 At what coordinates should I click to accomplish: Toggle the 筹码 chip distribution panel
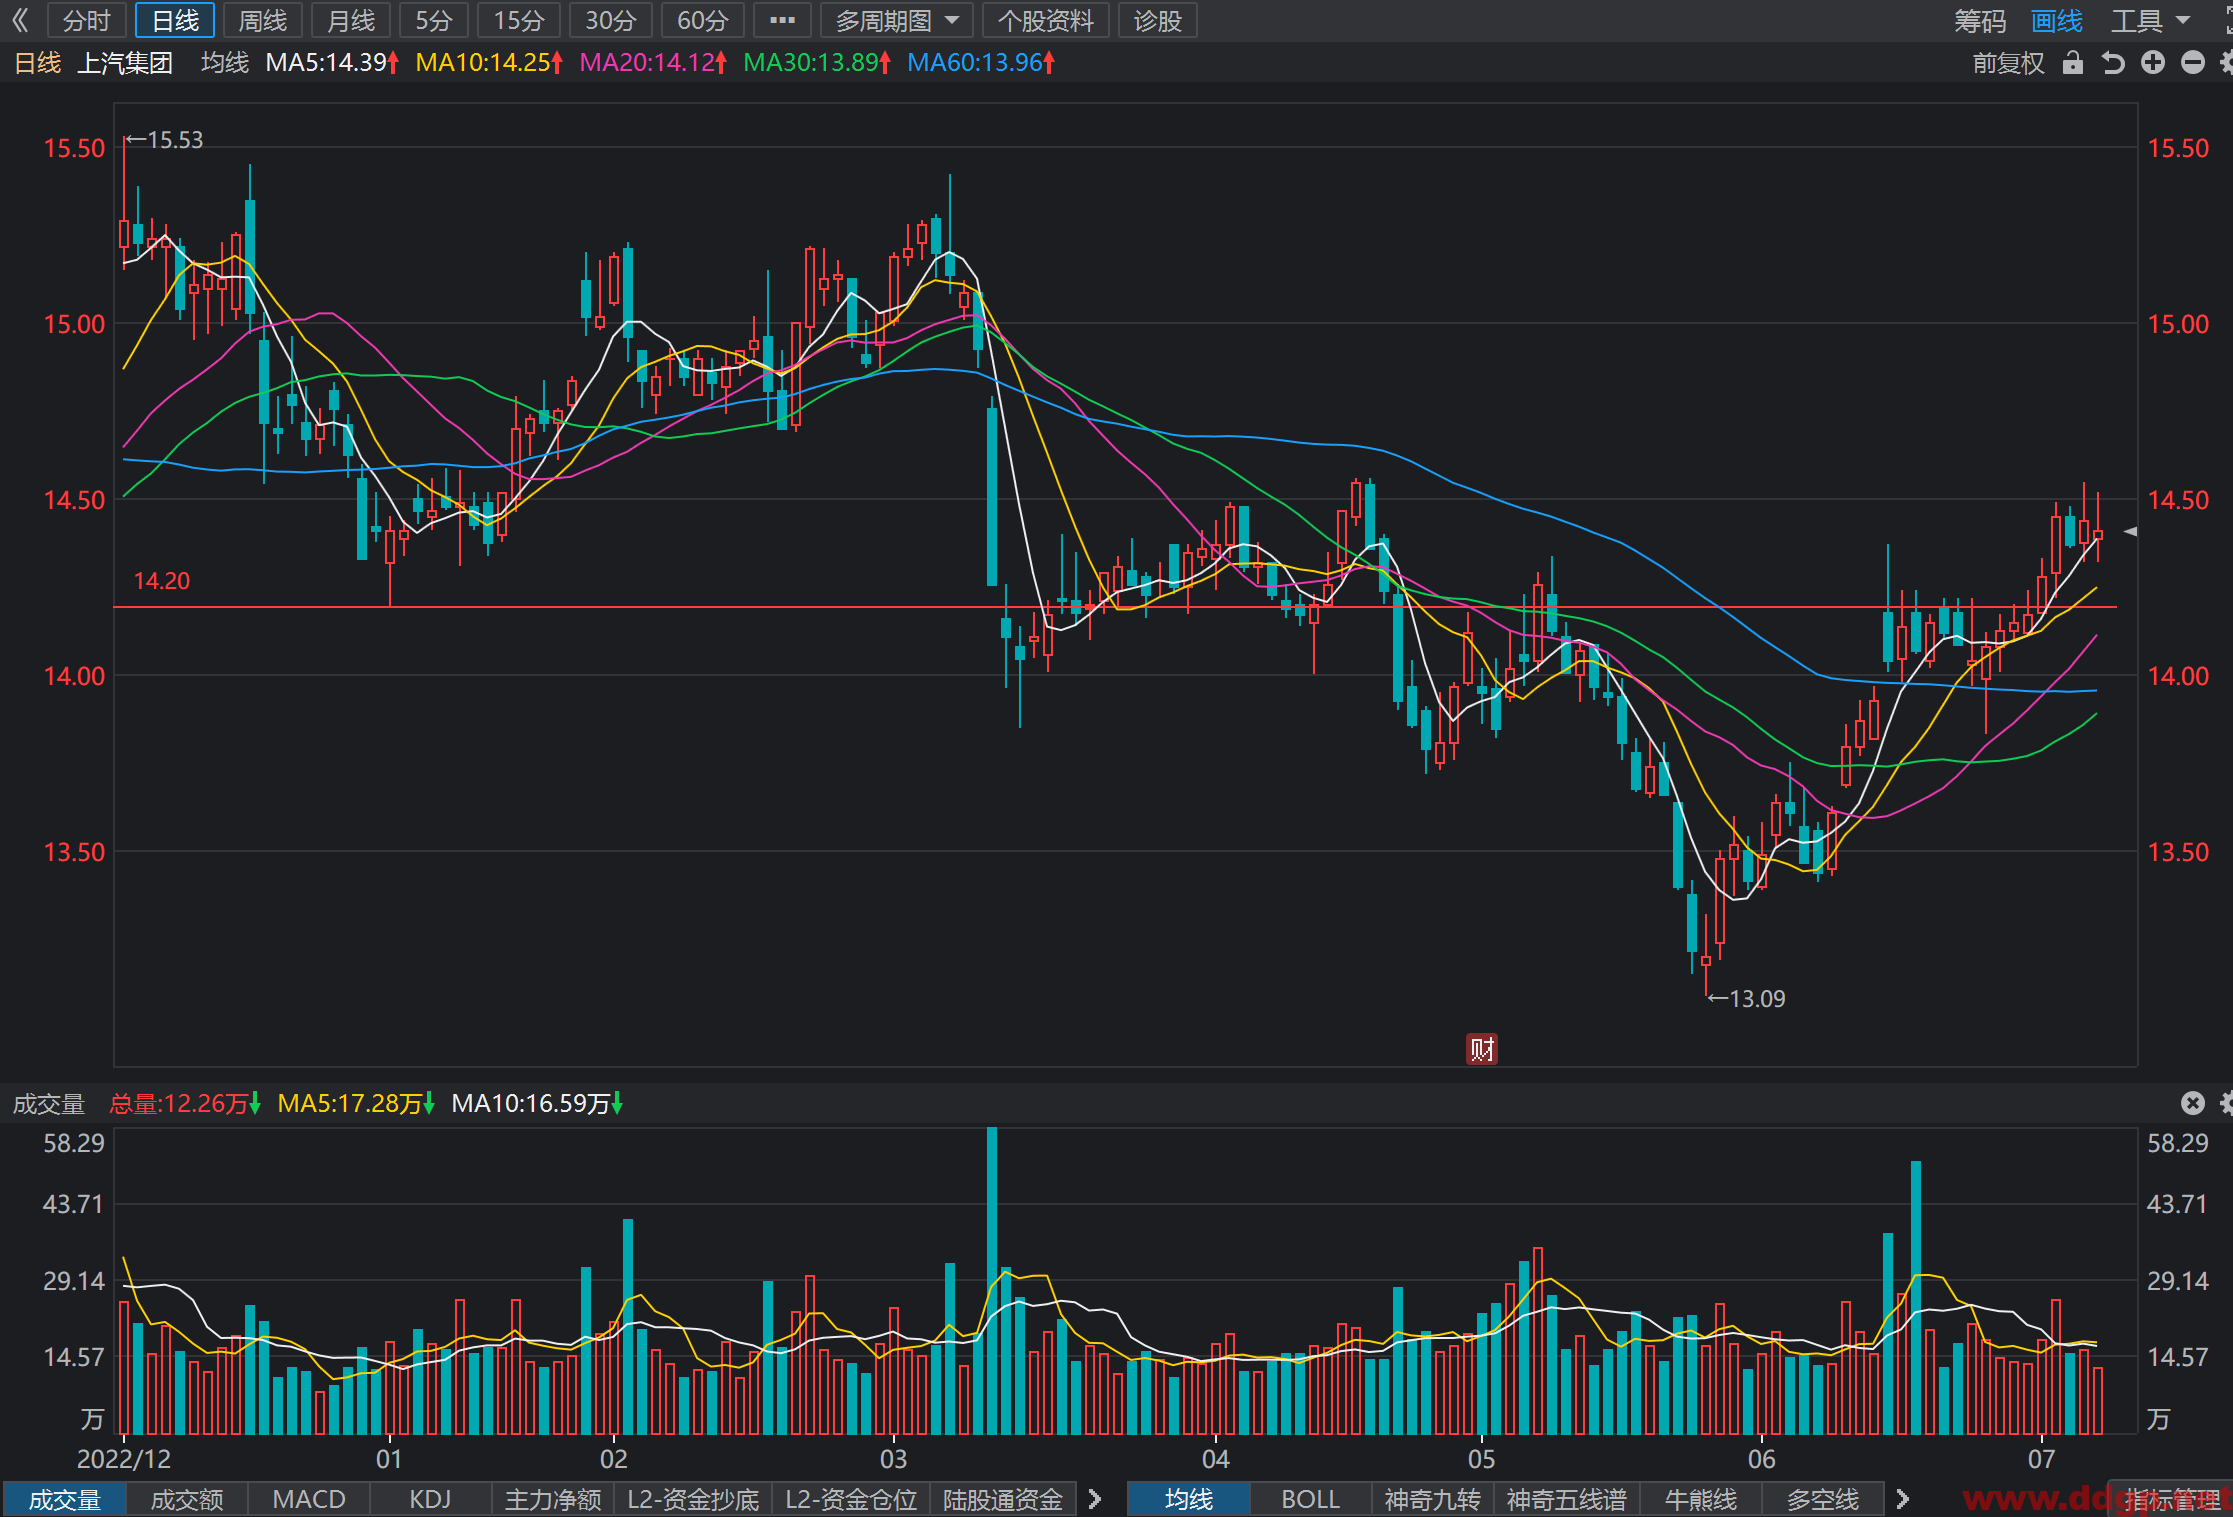click(x=1980, y=20)
